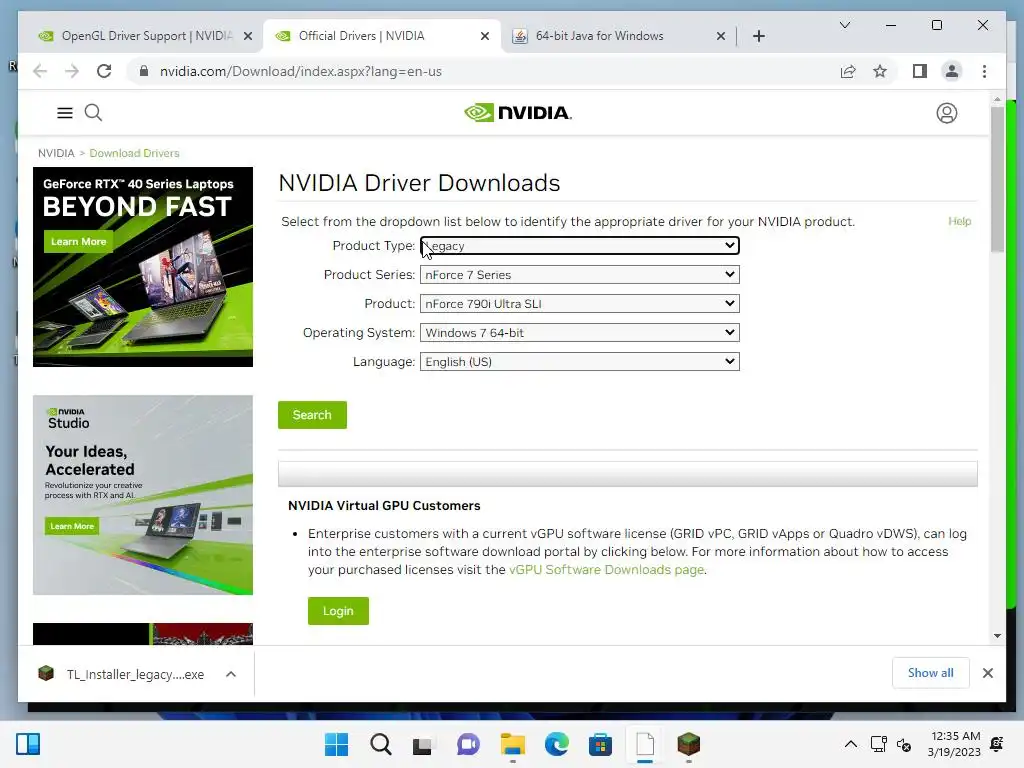Open the Operating System dropdown

pyautogui.click(x=579, y=332)
